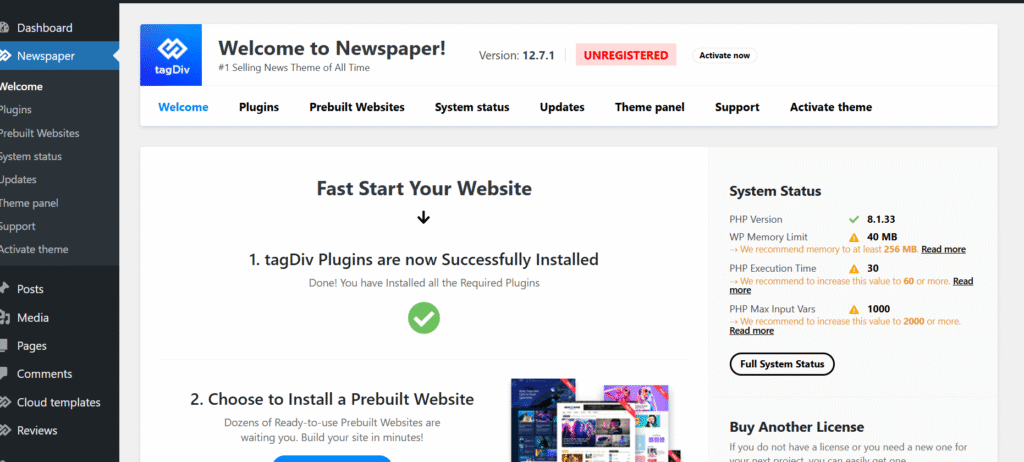
Task: Open Reviews in the sidebar
Action: click(x=37, y=431)
